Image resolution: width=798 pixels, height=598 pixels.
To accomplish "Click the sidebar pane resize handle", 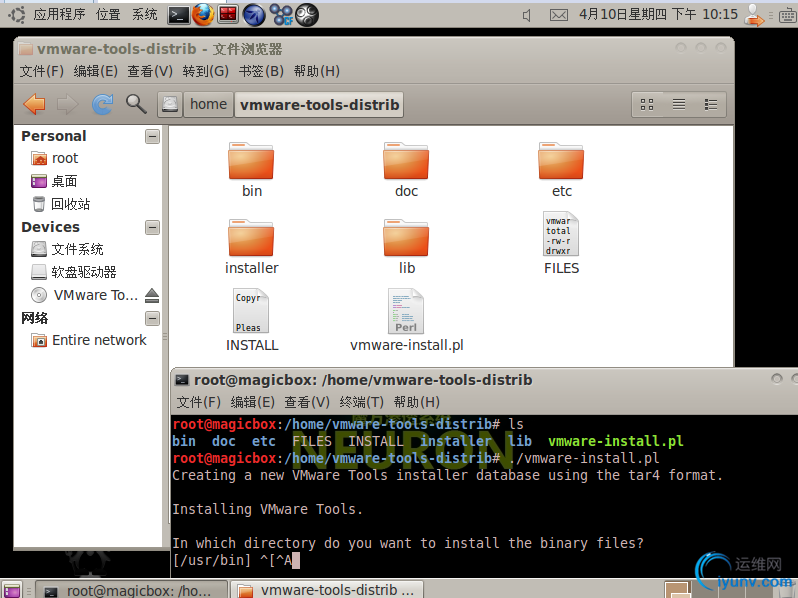I will pyautogui.click(x=165, y=336).
